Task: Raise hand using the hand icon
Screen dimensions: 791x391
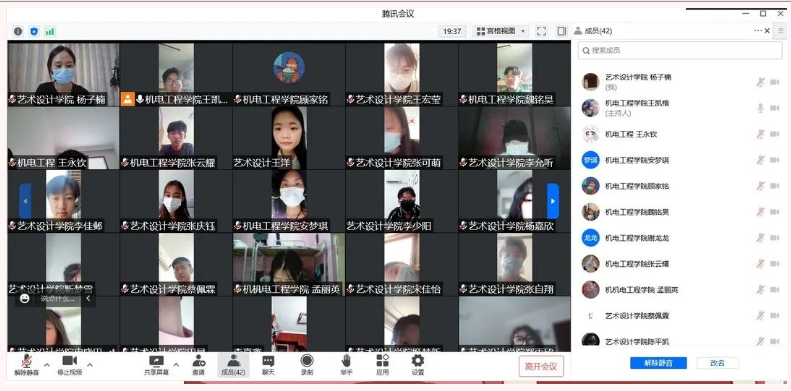Action: [346, 360]
